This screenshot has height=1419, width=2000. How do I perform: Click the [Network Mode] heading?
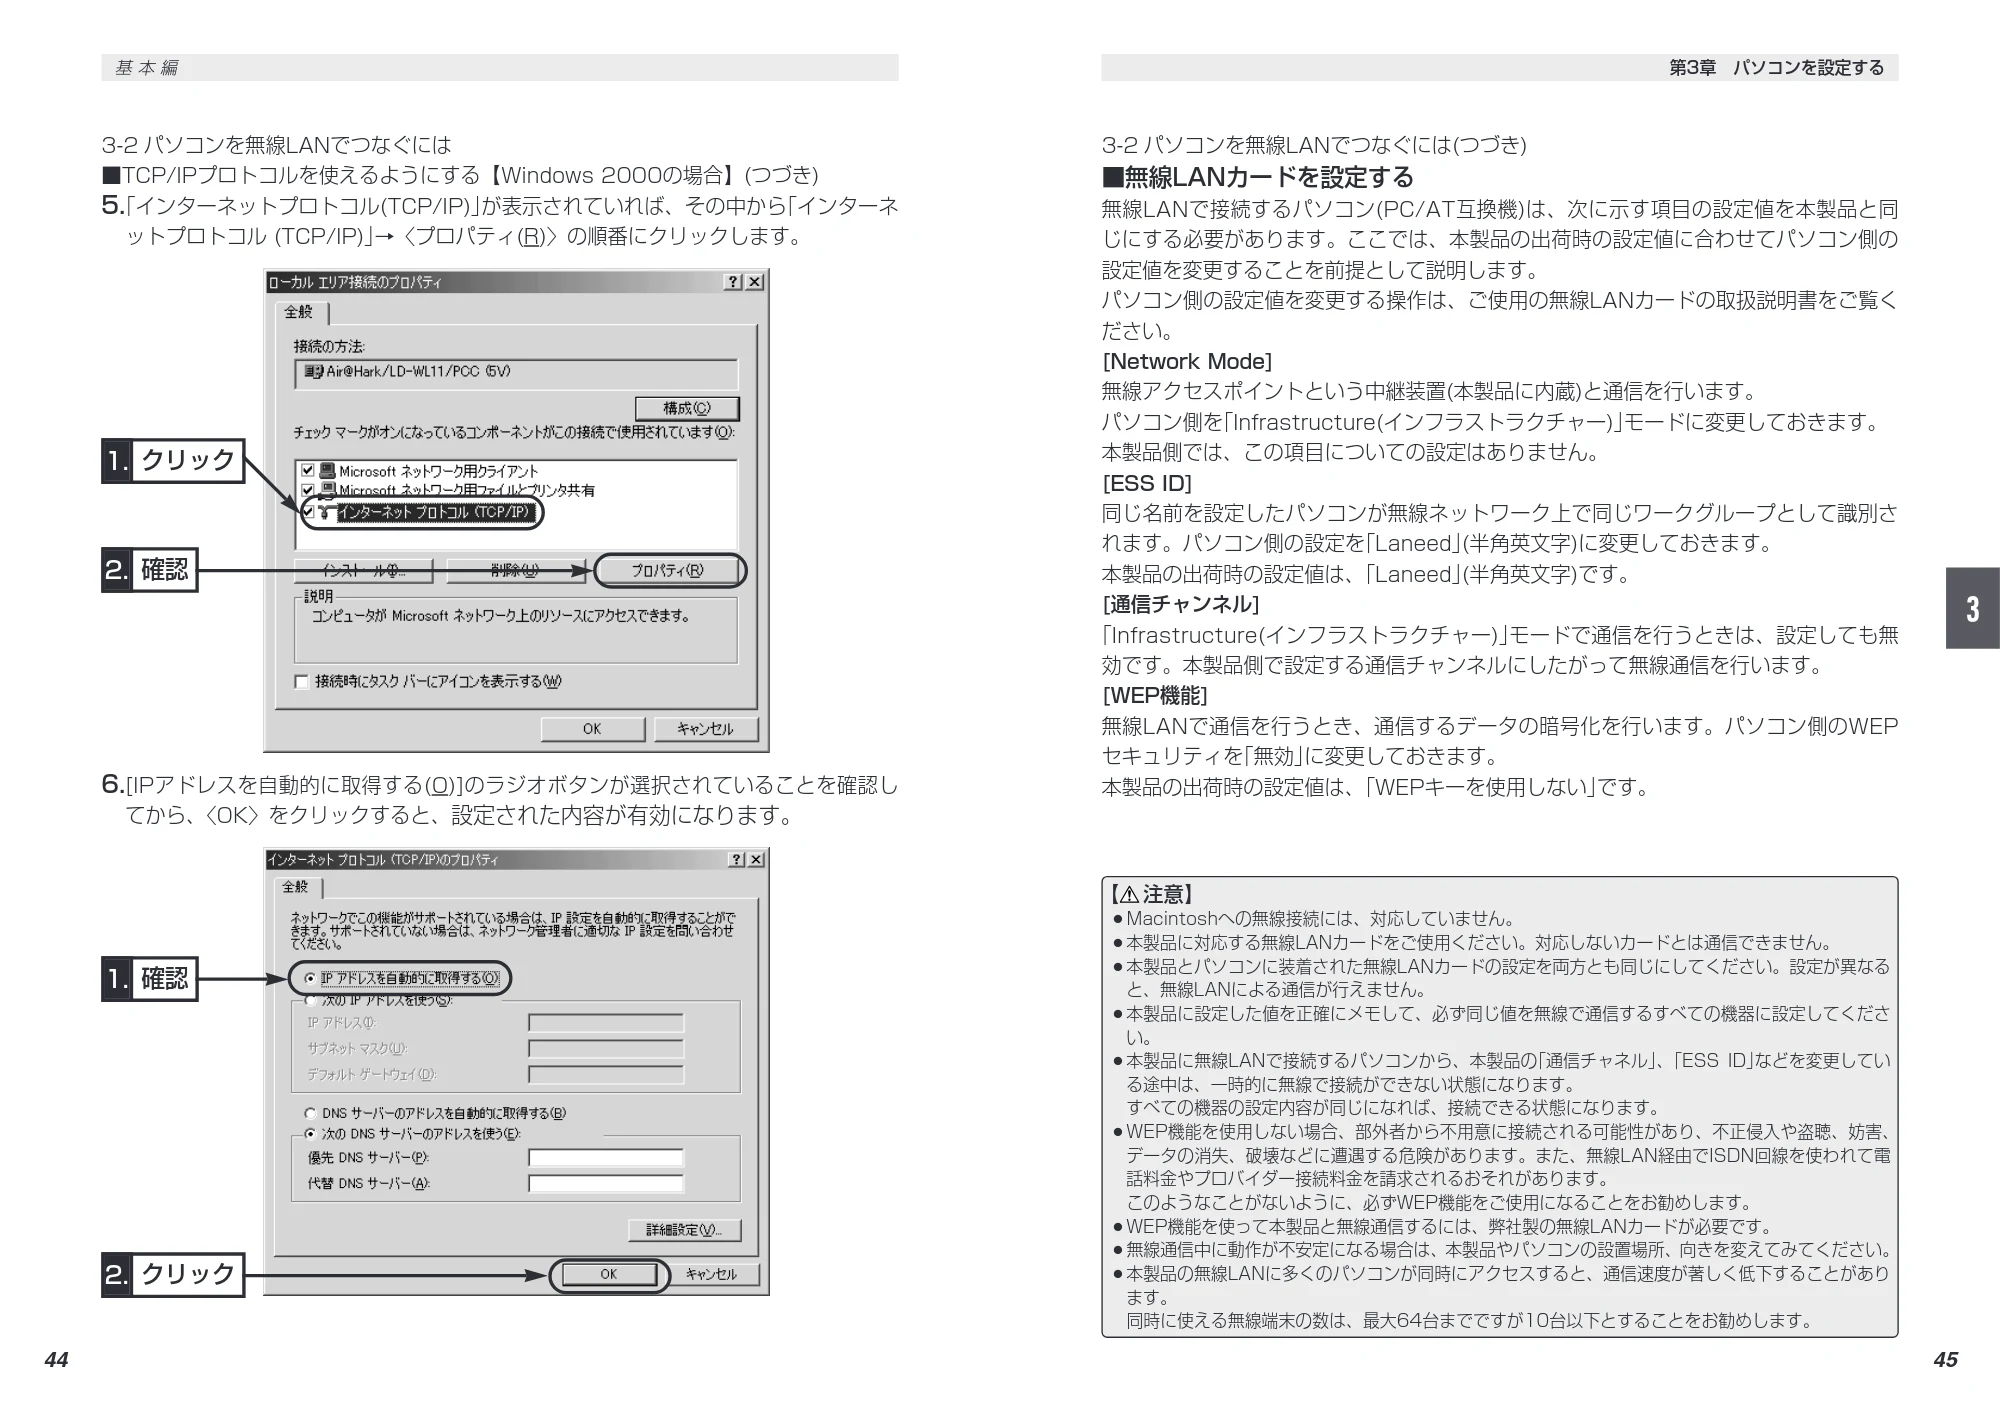point(1187,361)
